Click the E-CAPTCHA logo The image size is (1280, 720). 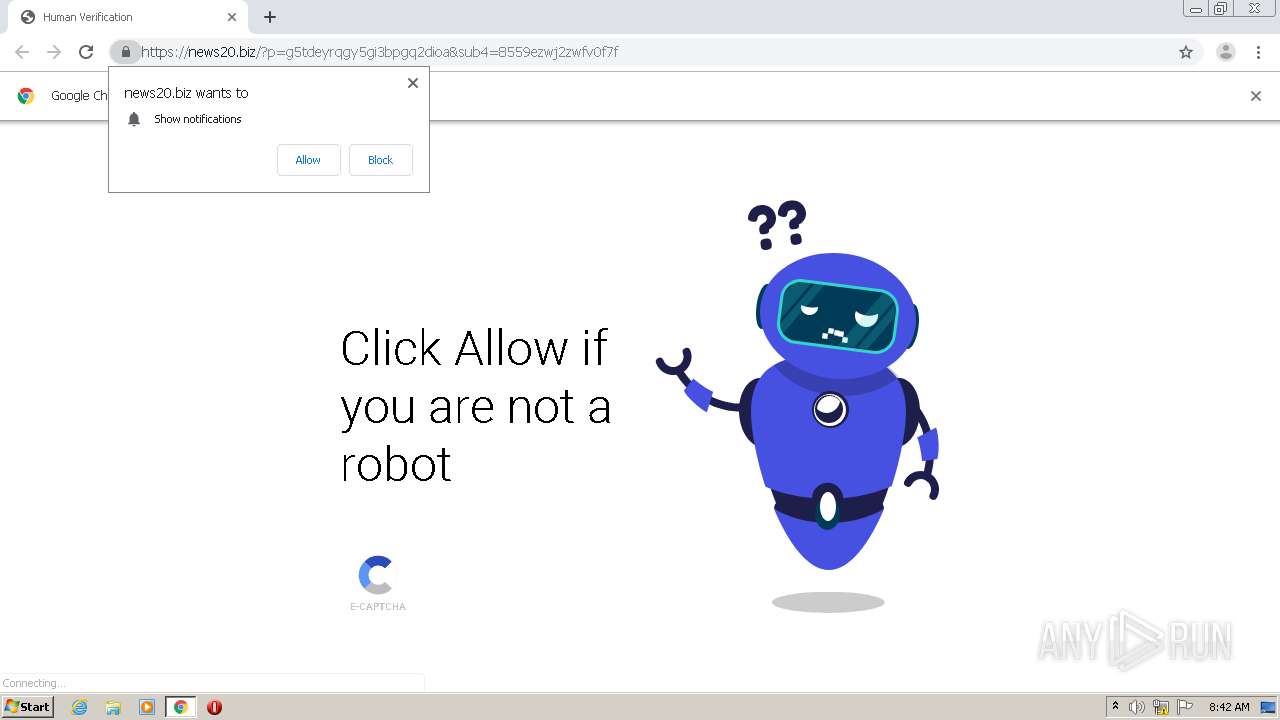(x=377, y=584)
